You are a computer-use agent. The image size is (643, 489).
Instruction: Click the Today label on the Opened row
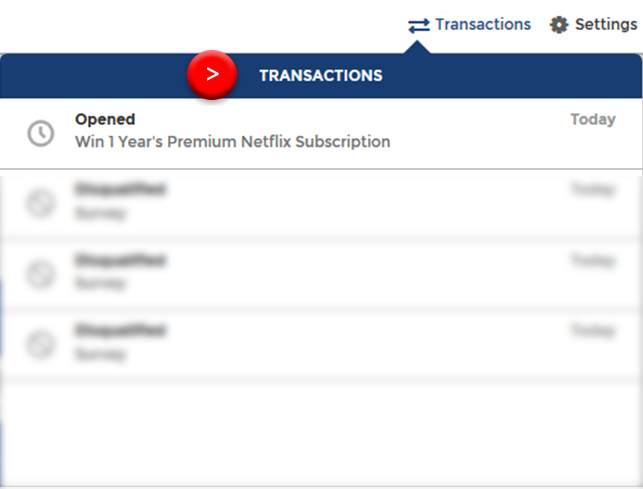coord(593,119)
